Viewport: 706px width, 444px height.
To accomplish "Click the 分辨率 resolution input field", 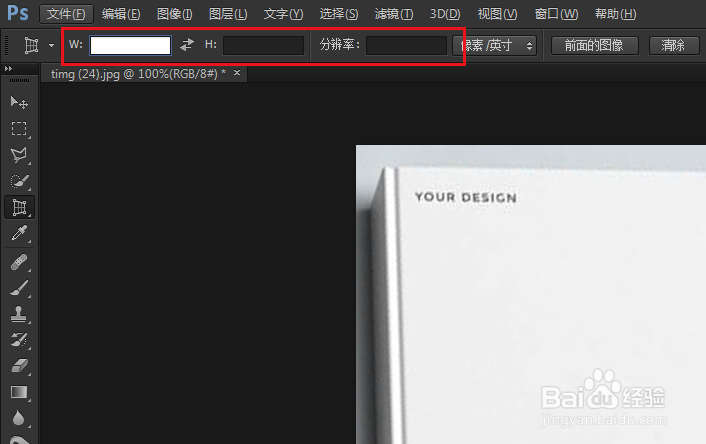I will coord(406,45).
